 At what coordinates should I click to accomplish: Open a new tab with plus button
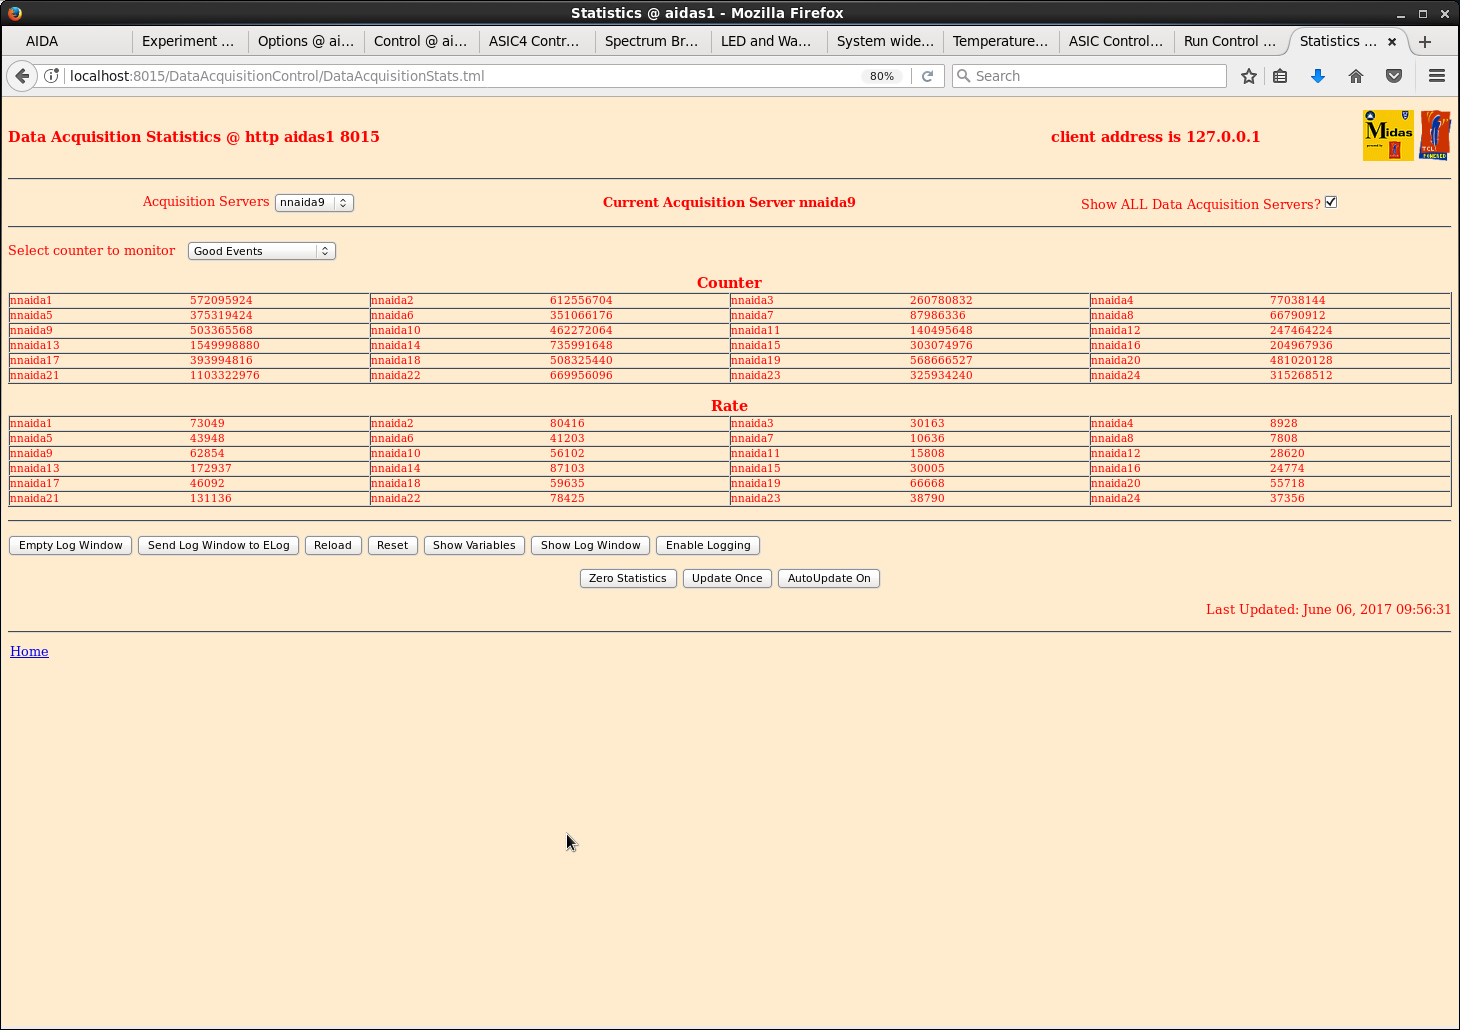1424,41
